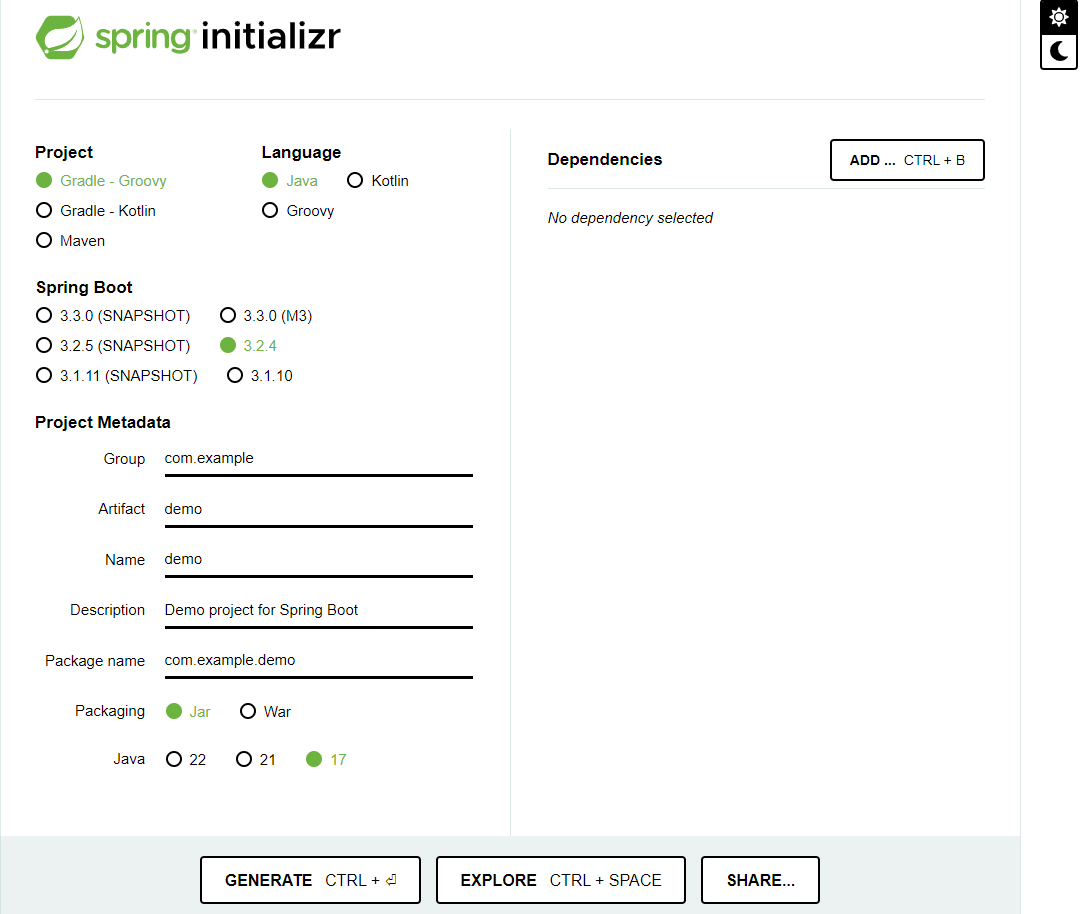Generate the project zip
1084x914 pixels.
(310, 880)
